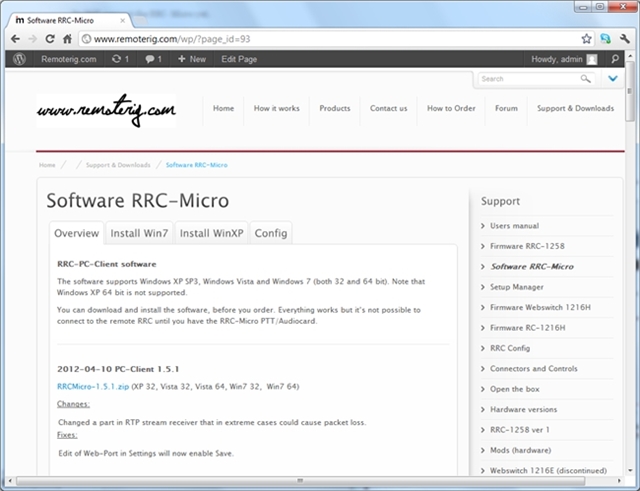
Task: Close the Software RRC-Micro browser tab
Action: point(122,20)
